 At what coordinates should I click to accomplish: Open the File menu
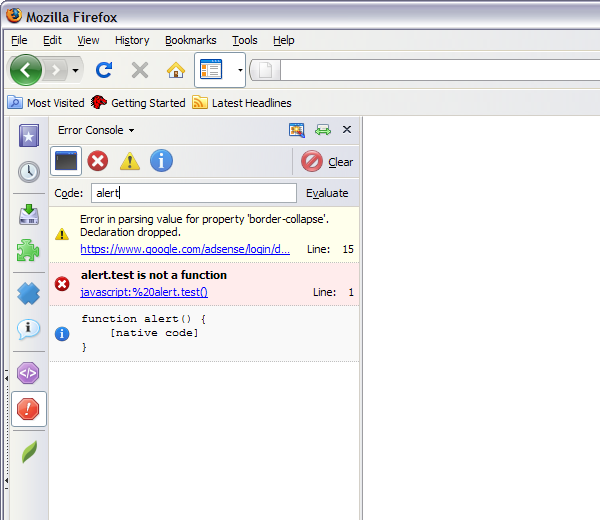coord(19,40)
